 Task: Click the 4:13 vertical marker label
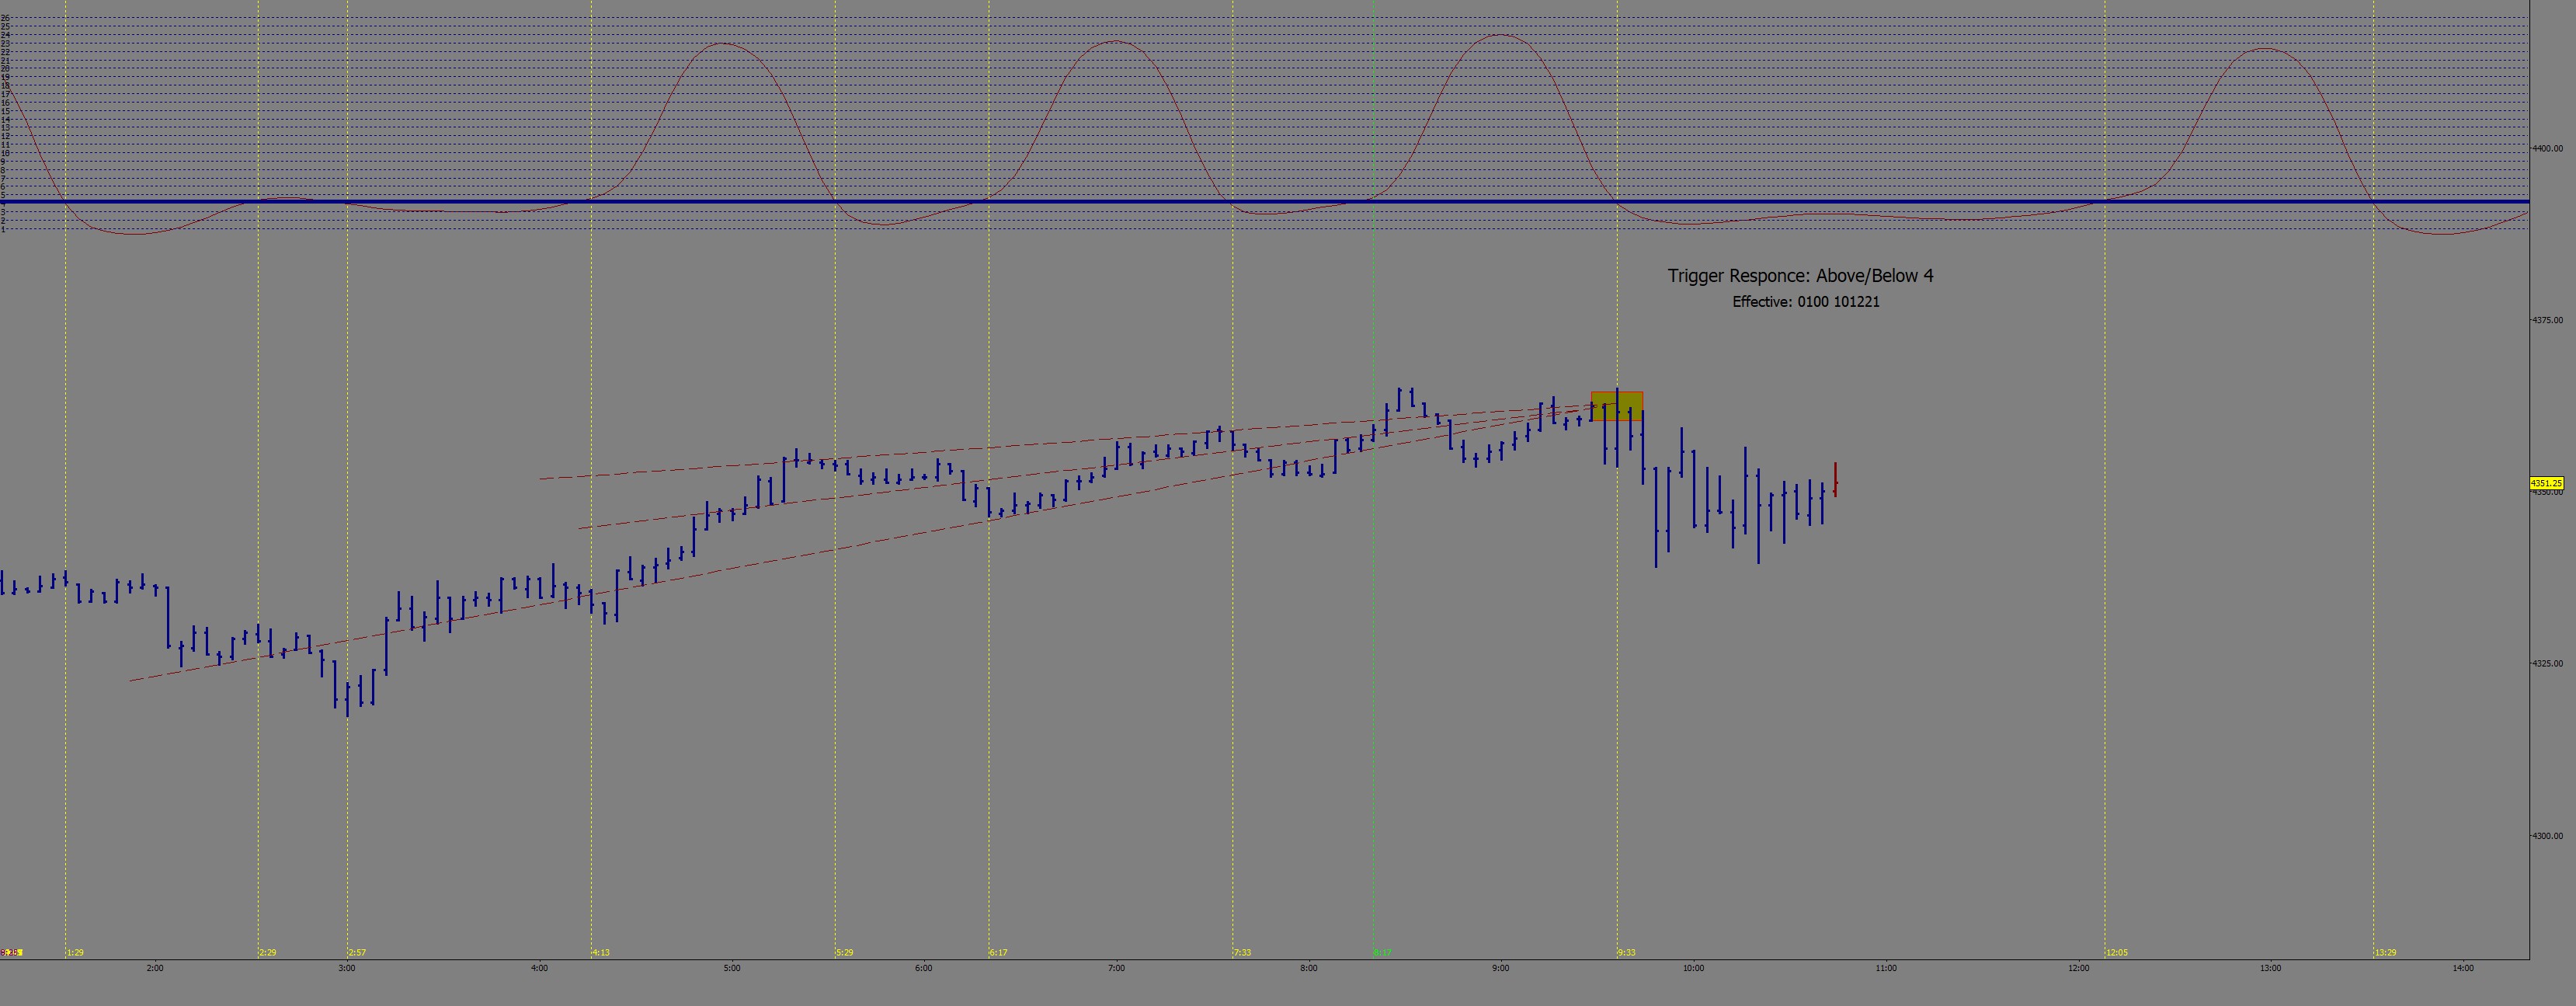pos(601,952)
